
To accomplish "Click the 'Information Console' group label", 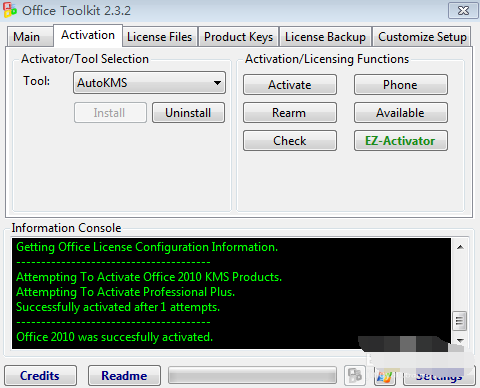I will 66,228.
